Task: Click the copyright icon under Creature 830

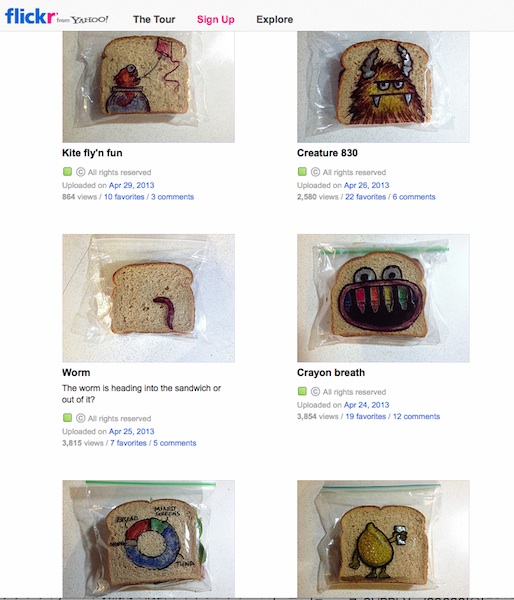Action: tap(315, 172)
